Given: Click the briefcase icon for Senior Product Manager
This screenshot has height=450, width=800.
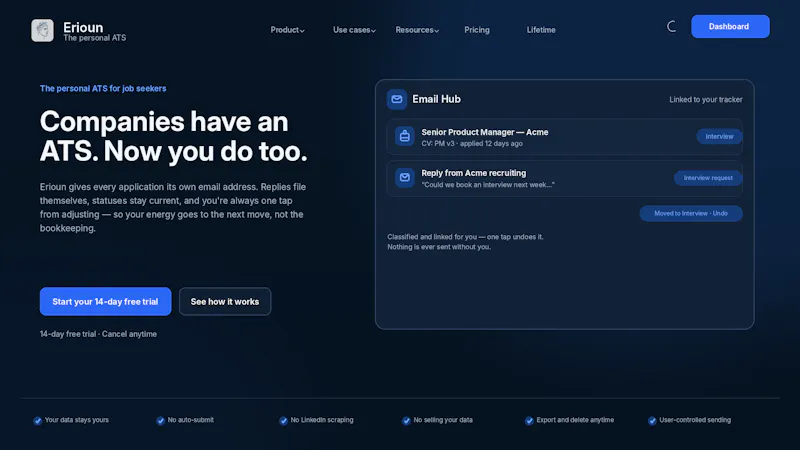Looking at the screenshot, I should (x=405, y=136).
